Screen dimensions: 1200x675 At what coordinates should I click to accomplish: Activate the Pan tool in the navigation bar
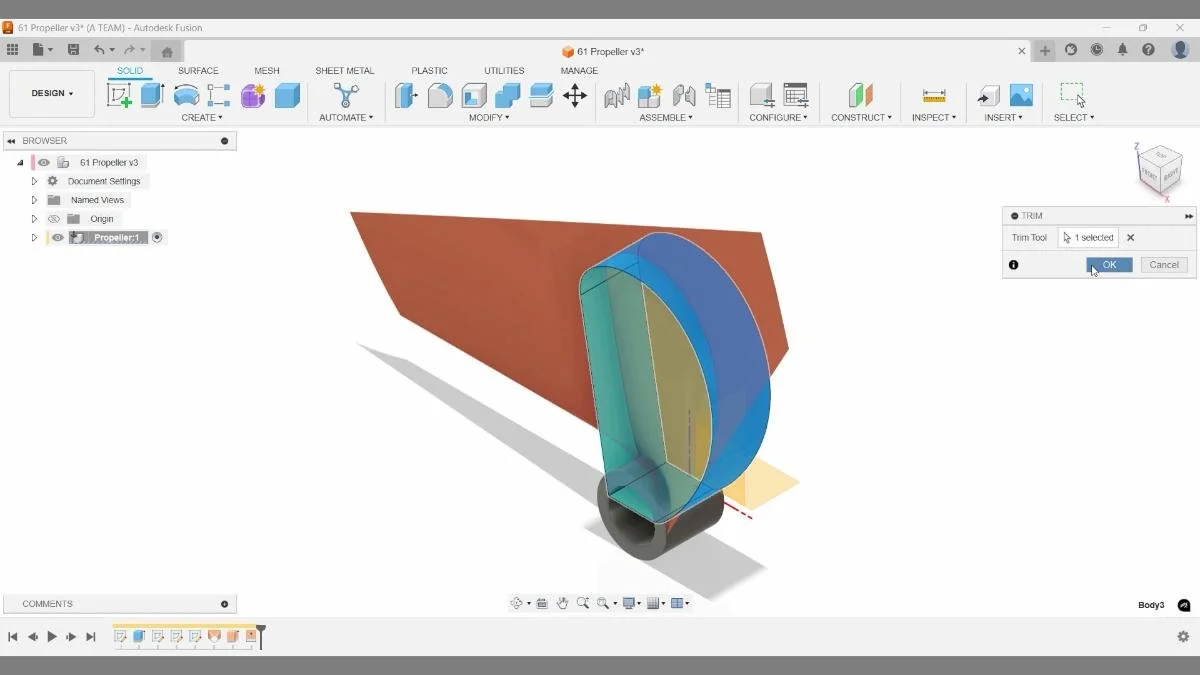563,603
